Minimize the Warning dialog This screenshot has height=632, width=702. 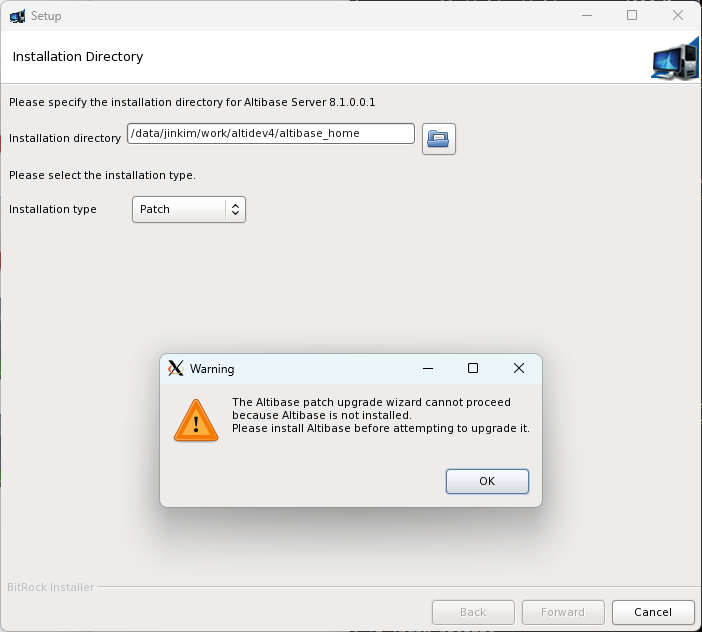(x=427, y=368)
